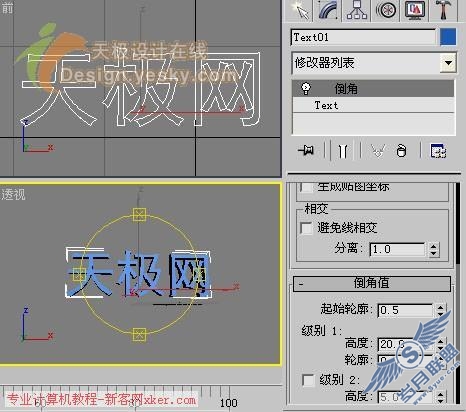466x412 pixels.
Task: Click the left rotate gizmo handle
Action: (79, 275)
